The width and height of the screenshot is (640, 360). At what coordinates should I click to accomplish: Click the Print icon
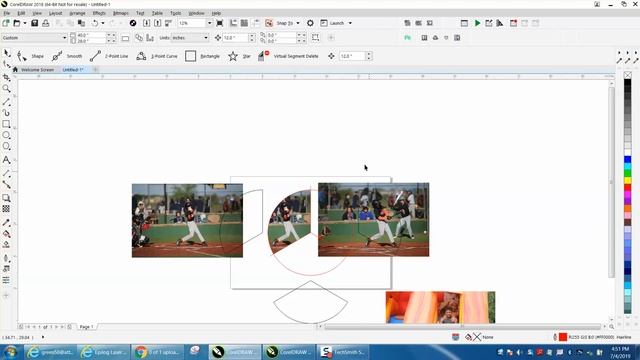[46, 23]
